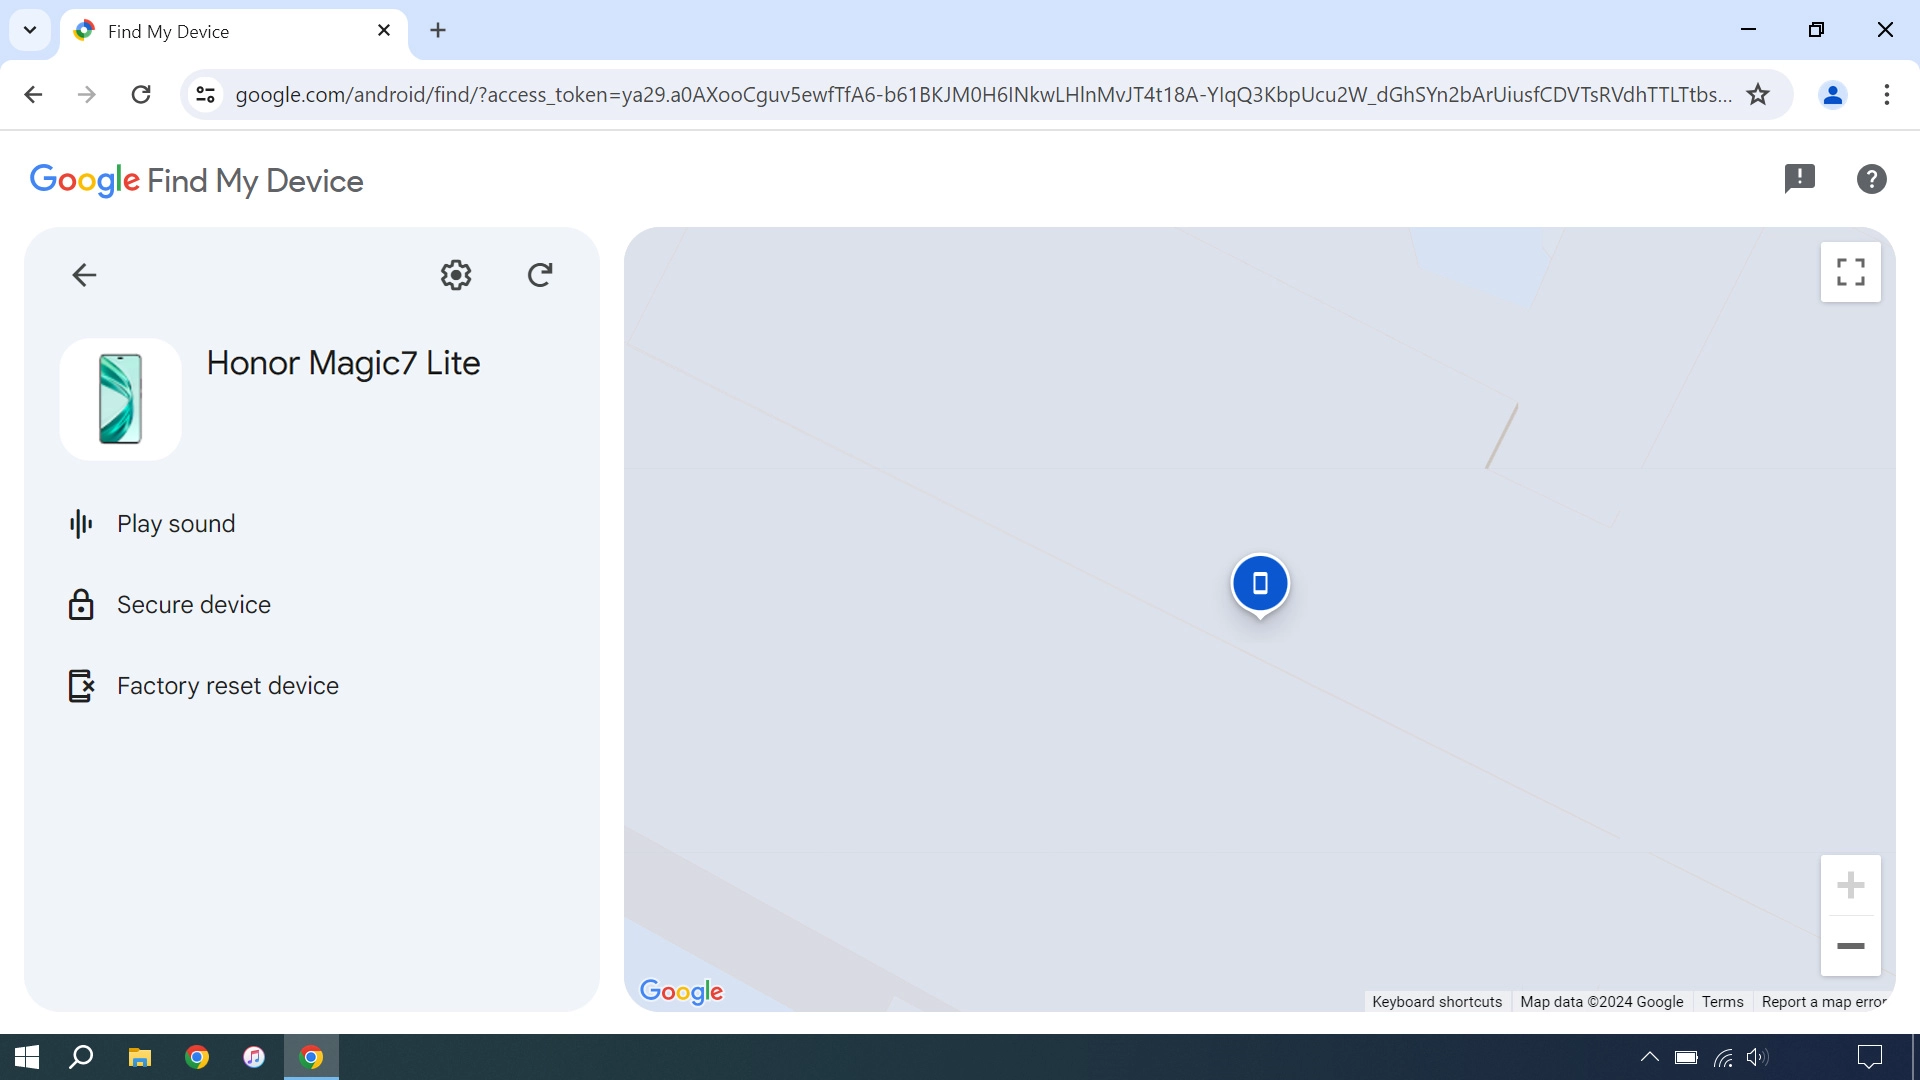Open Find My Device settings gear
Screen dimensions: 1920x1080
[455, 275]
